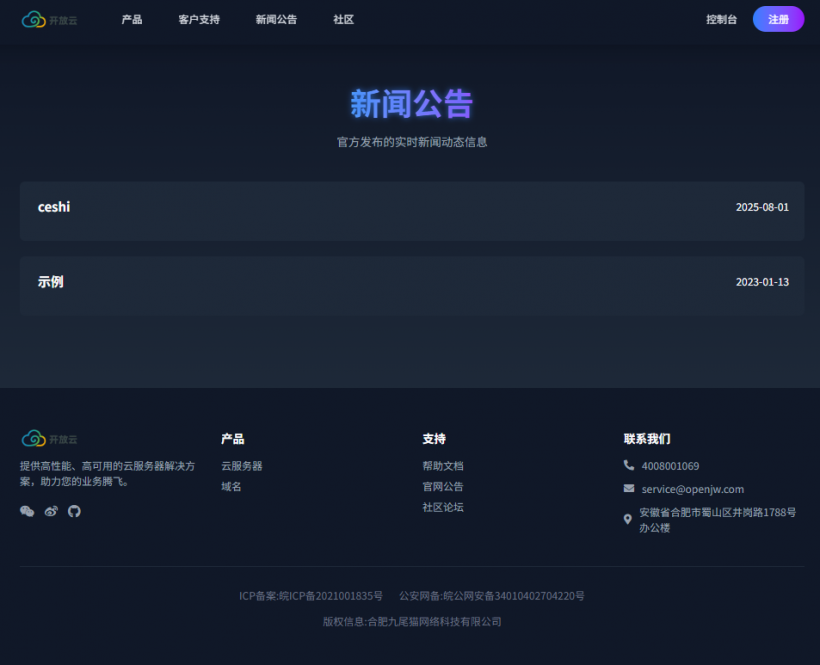Click the 注册 register button
Viewport: 820px width, 665px height.
[778, 19]
